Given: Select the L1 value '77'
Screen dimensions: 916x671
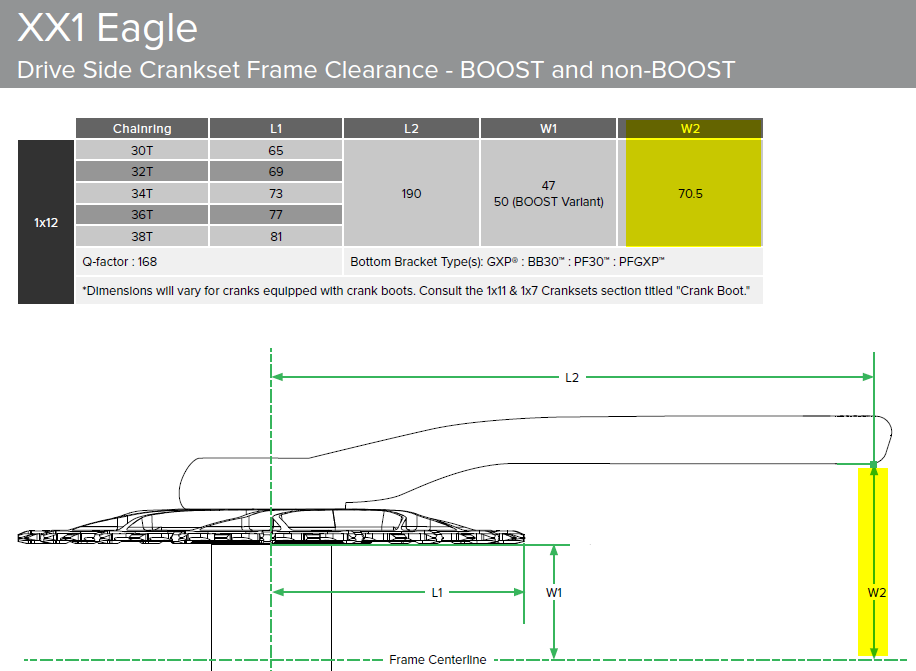Looking at the screenshot, I should [x=276, y=215].
